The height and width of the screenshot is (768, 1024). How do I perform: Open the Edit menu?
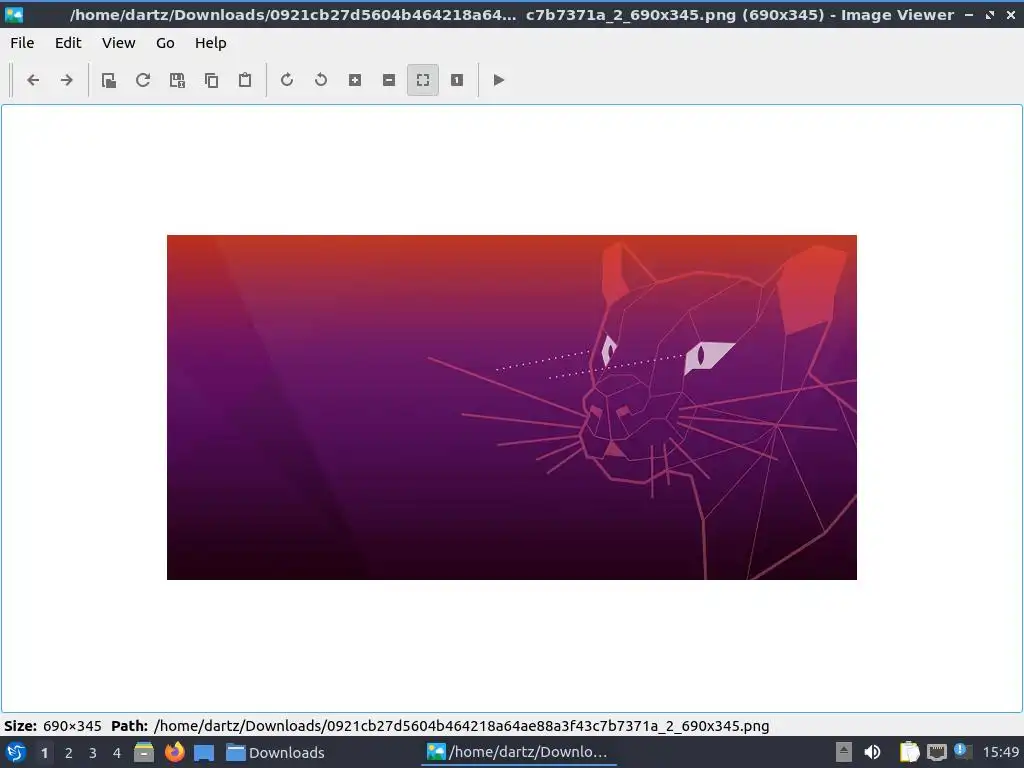pos(68,43)
